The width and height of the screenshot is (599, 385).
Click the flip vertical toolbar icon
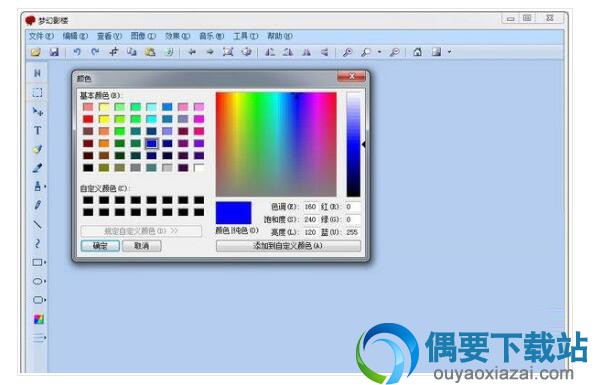324,52
